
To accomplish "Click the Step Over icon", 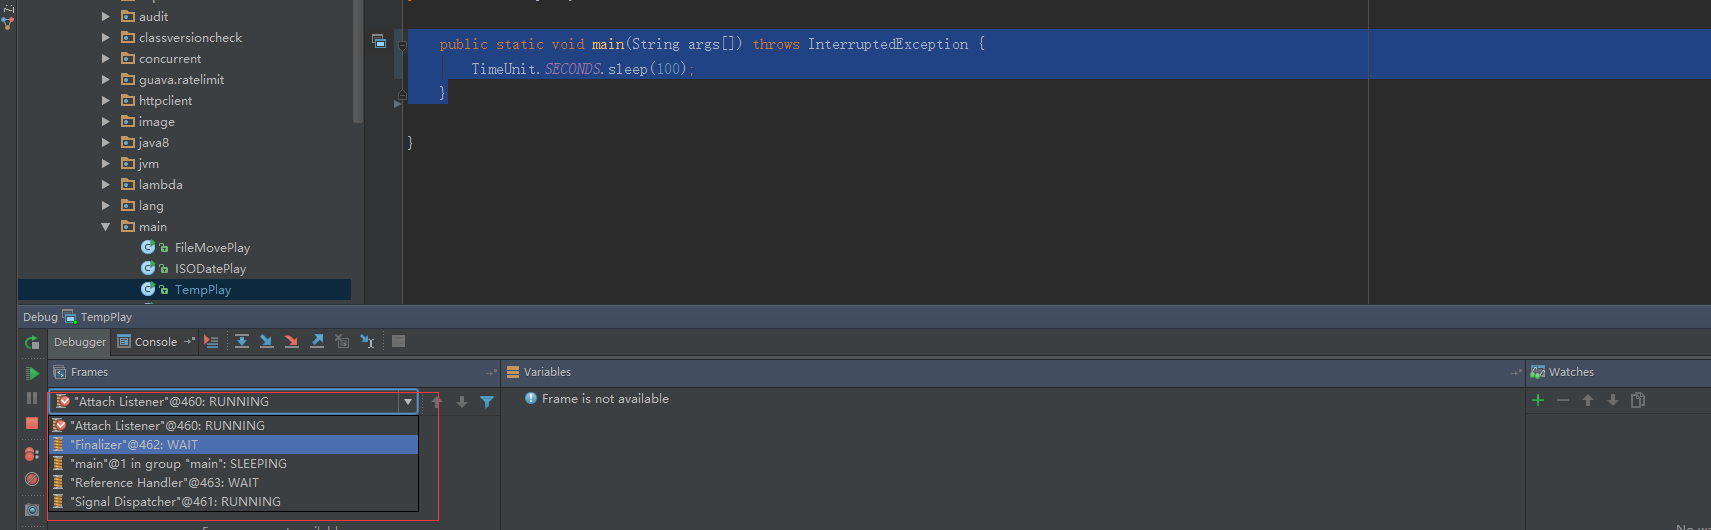I will point(242,341).
